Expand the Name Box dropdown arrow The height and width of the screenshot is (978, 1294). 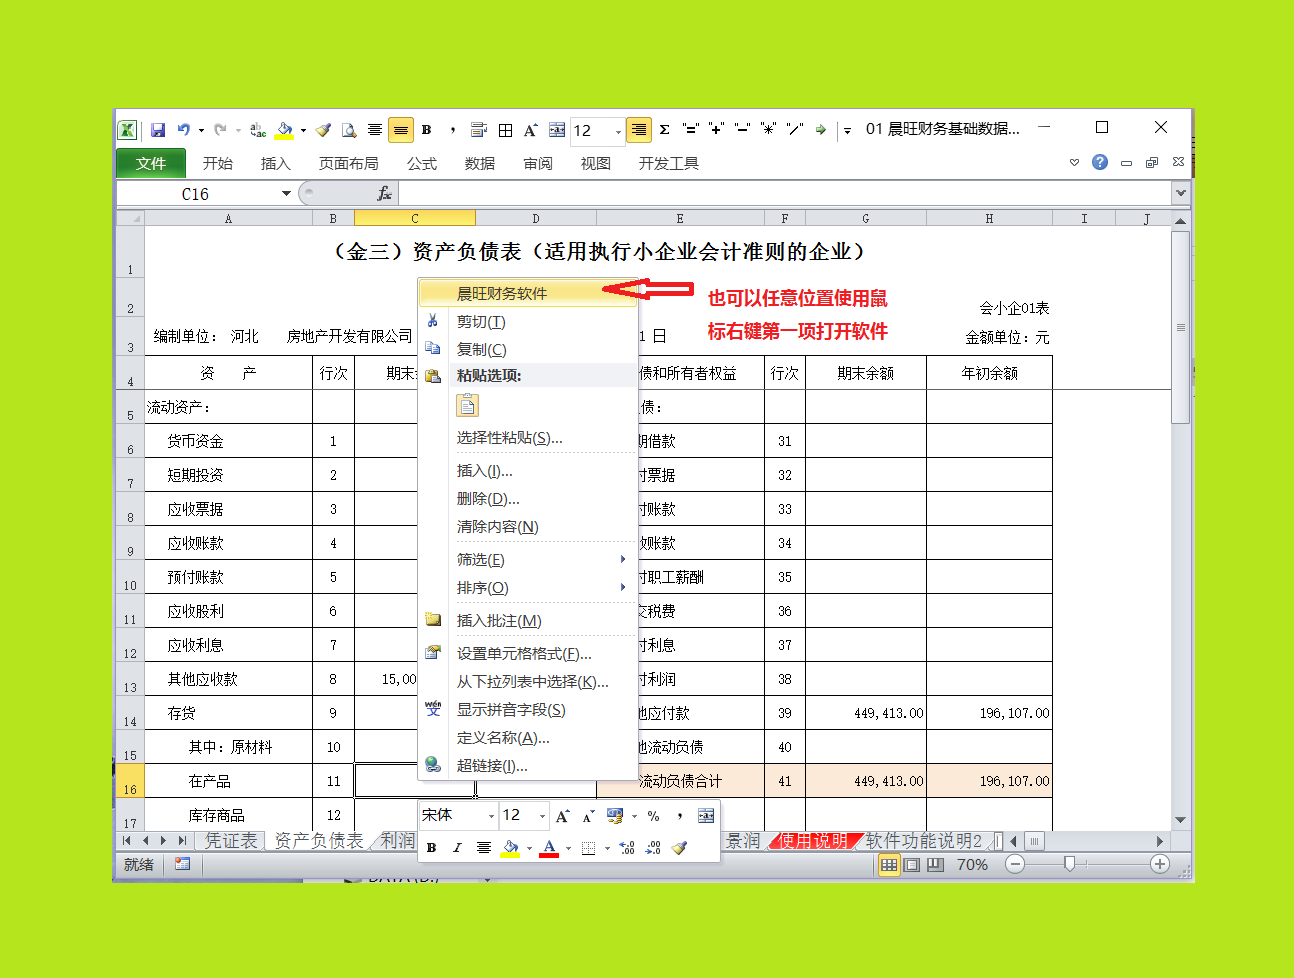click(286, 194)
